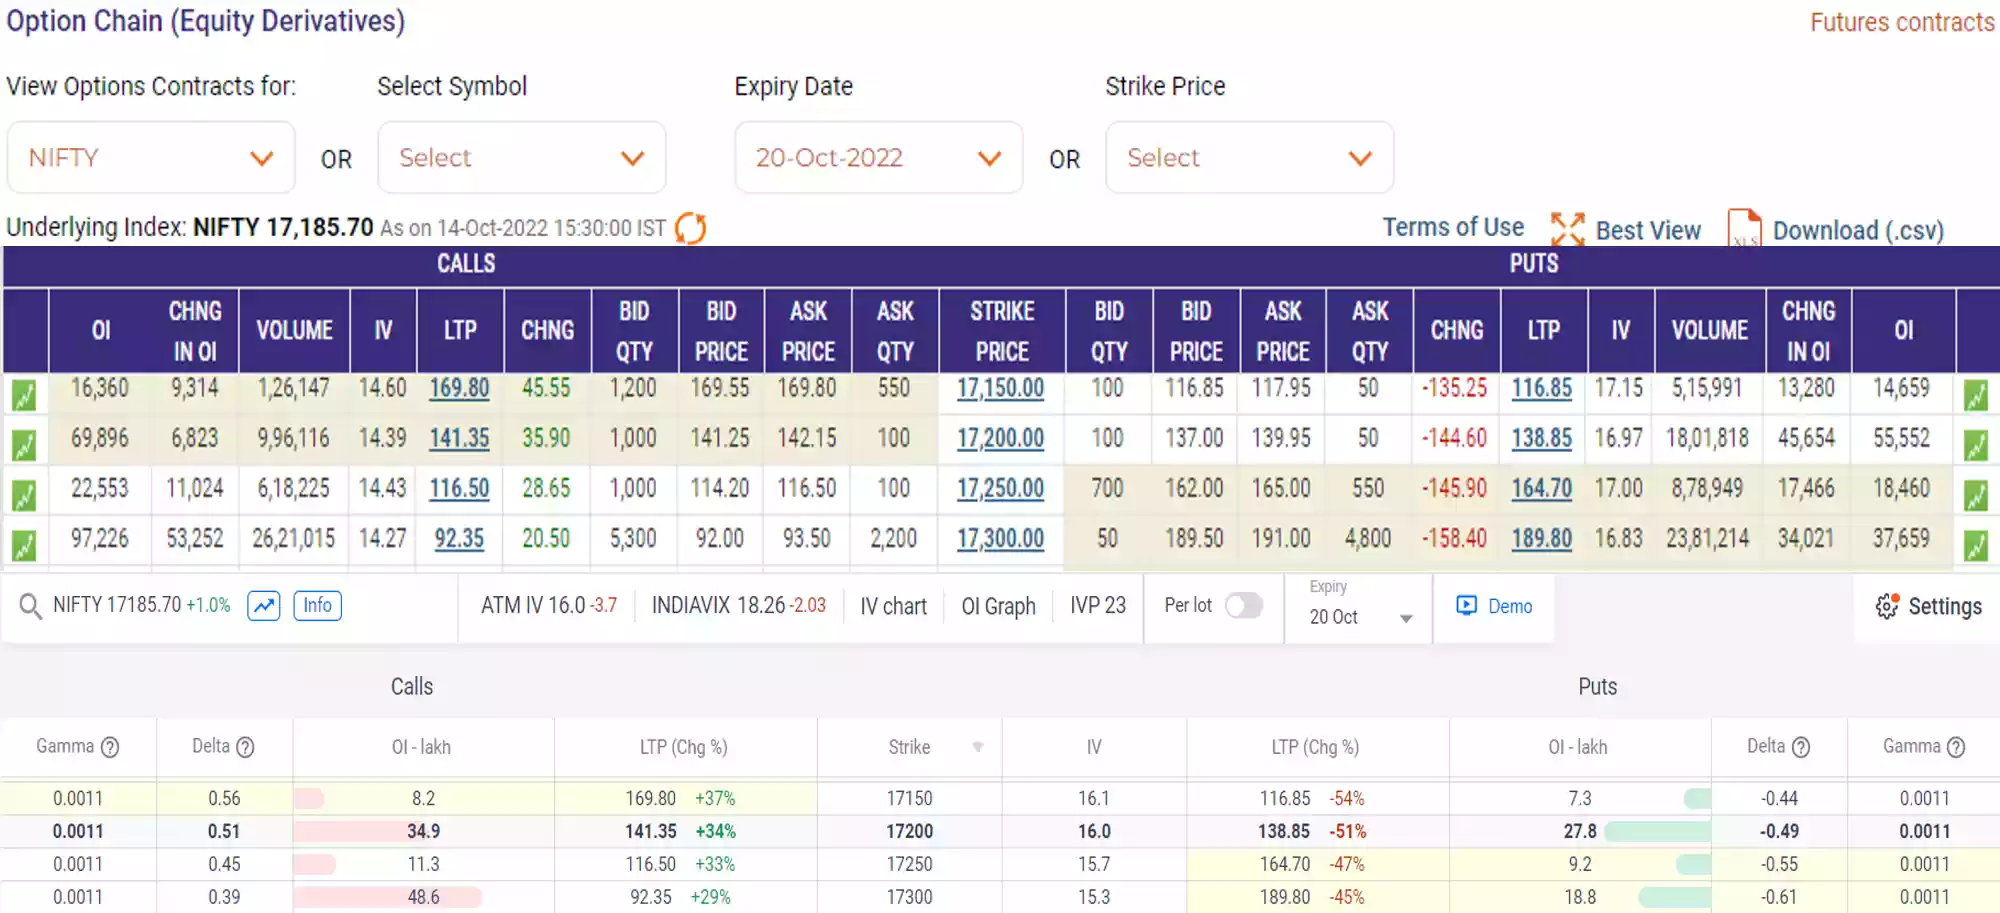Open strike price 17,150.00 link
The height and width of the screenshot is (913, 2000).
[1000, 388]
